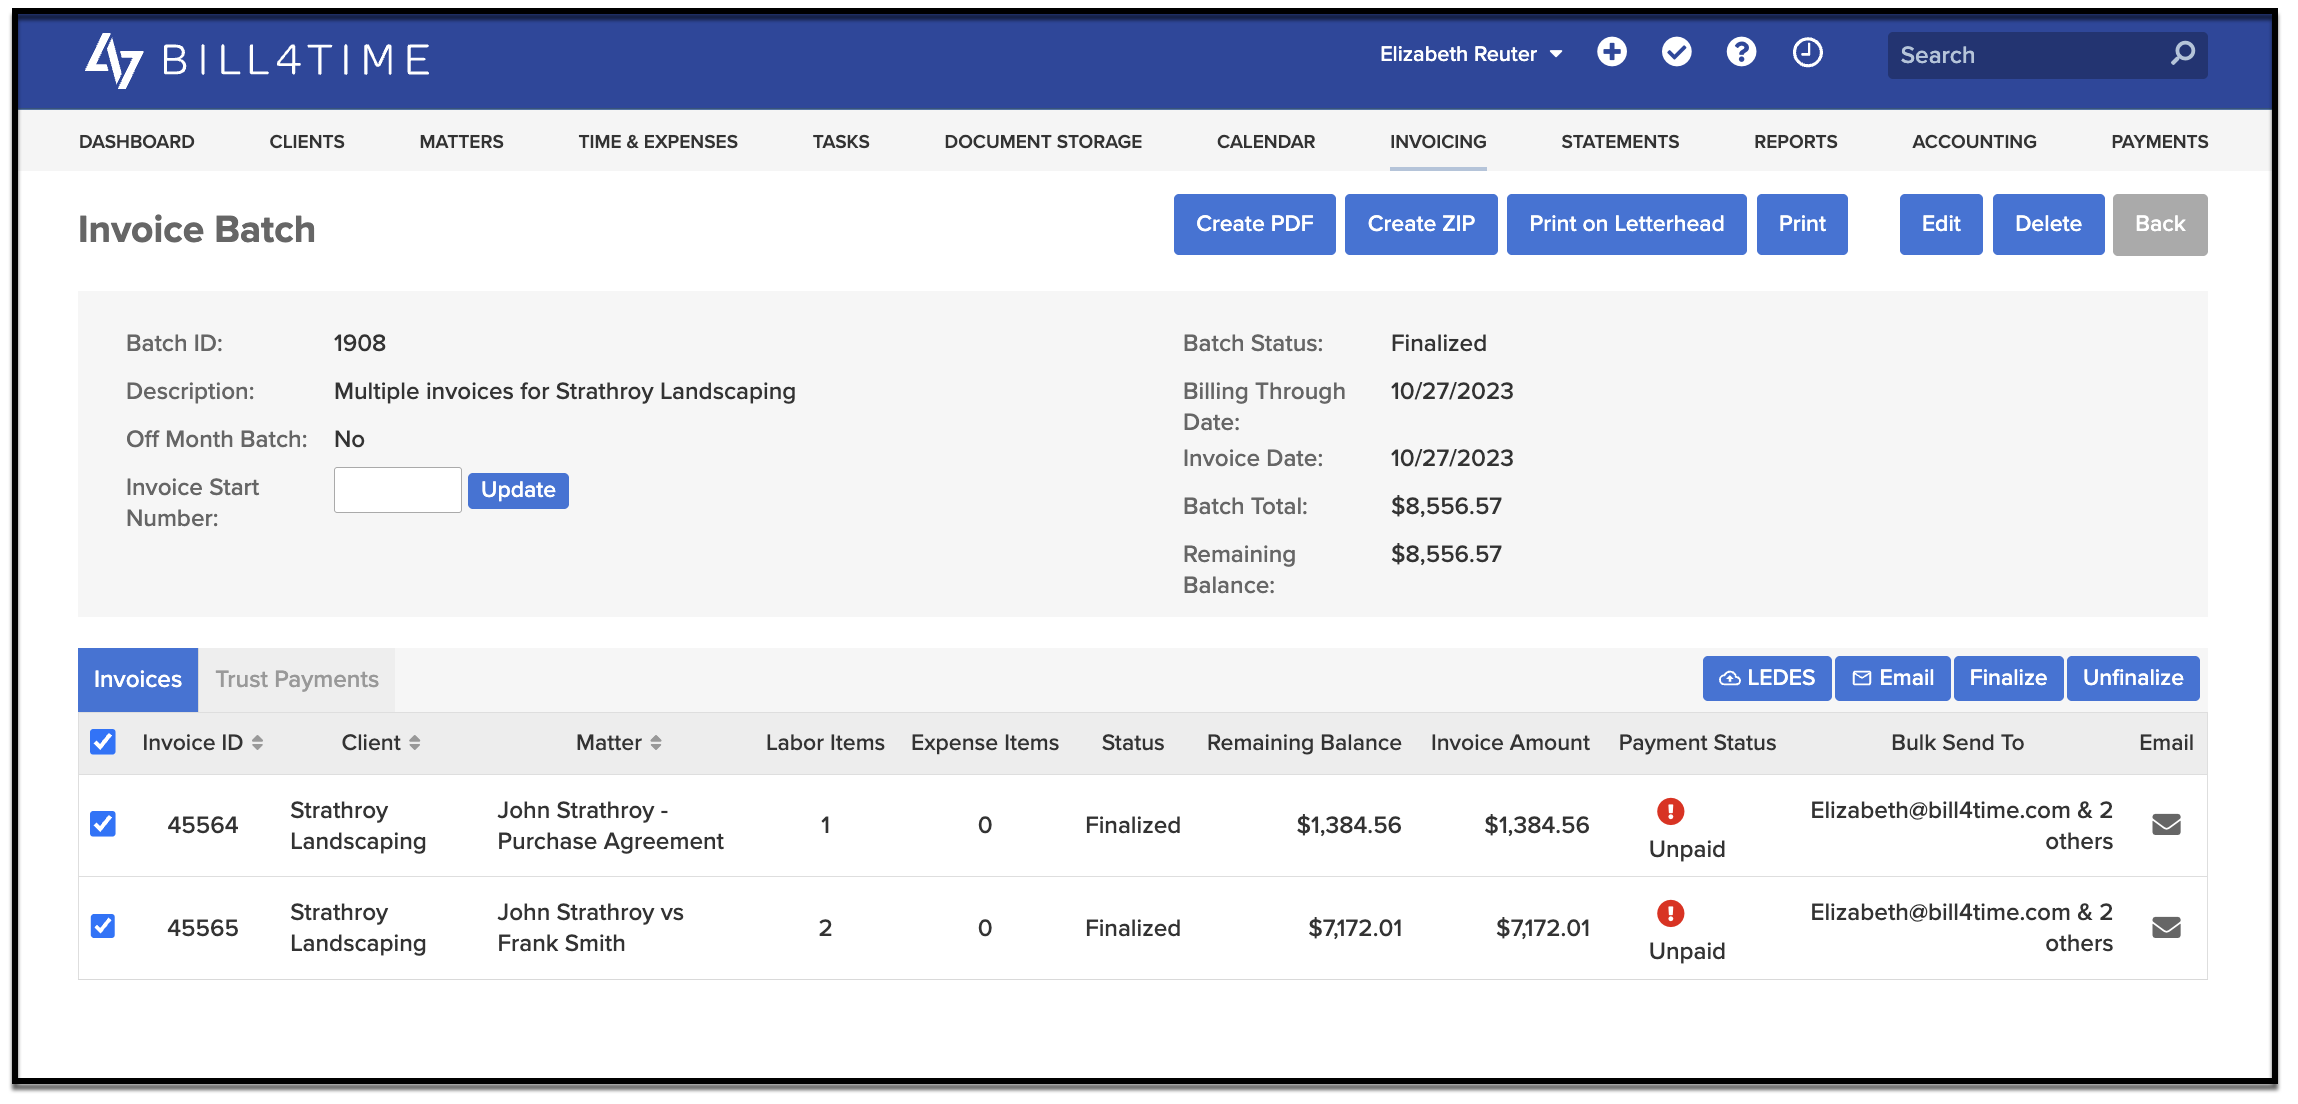Image resolution: width=2298 pixels, height=1104 pixels.
Task: Sort by Invoice ID column arrows
Action: pos(257,743)
